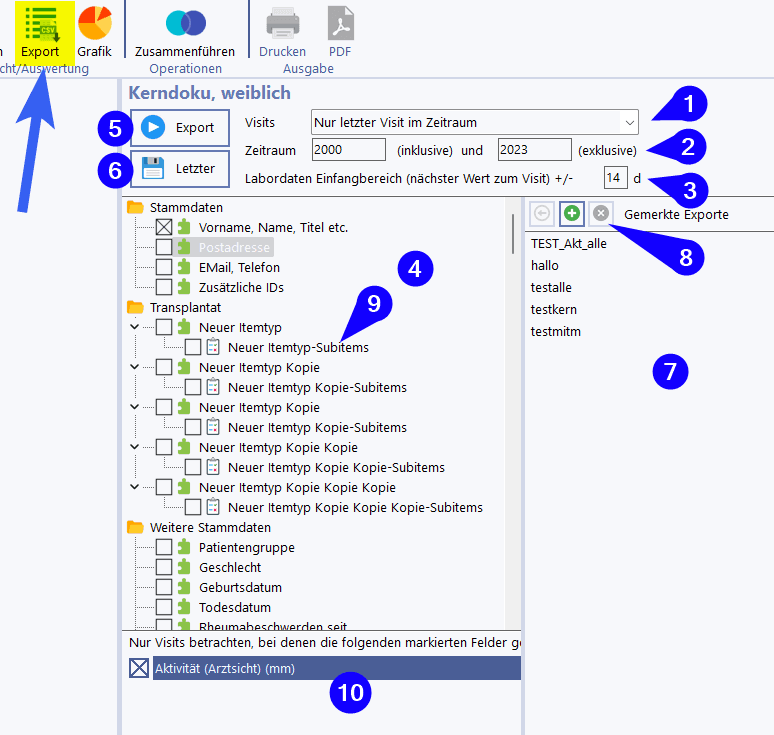The height and width of the screenshot is (735, 774).
Task: Click the Export CSV icon in ribbon
Action: [x=41, y=23]
